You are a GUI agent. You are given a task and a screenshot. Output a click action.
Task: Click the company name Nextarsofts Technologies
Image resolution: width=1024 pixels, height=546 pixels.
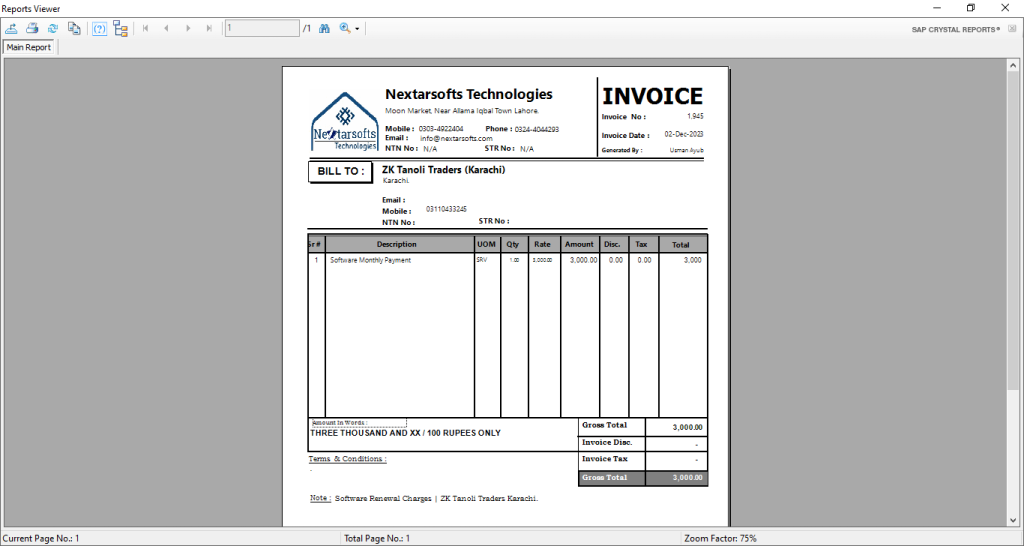pos(468,94)
